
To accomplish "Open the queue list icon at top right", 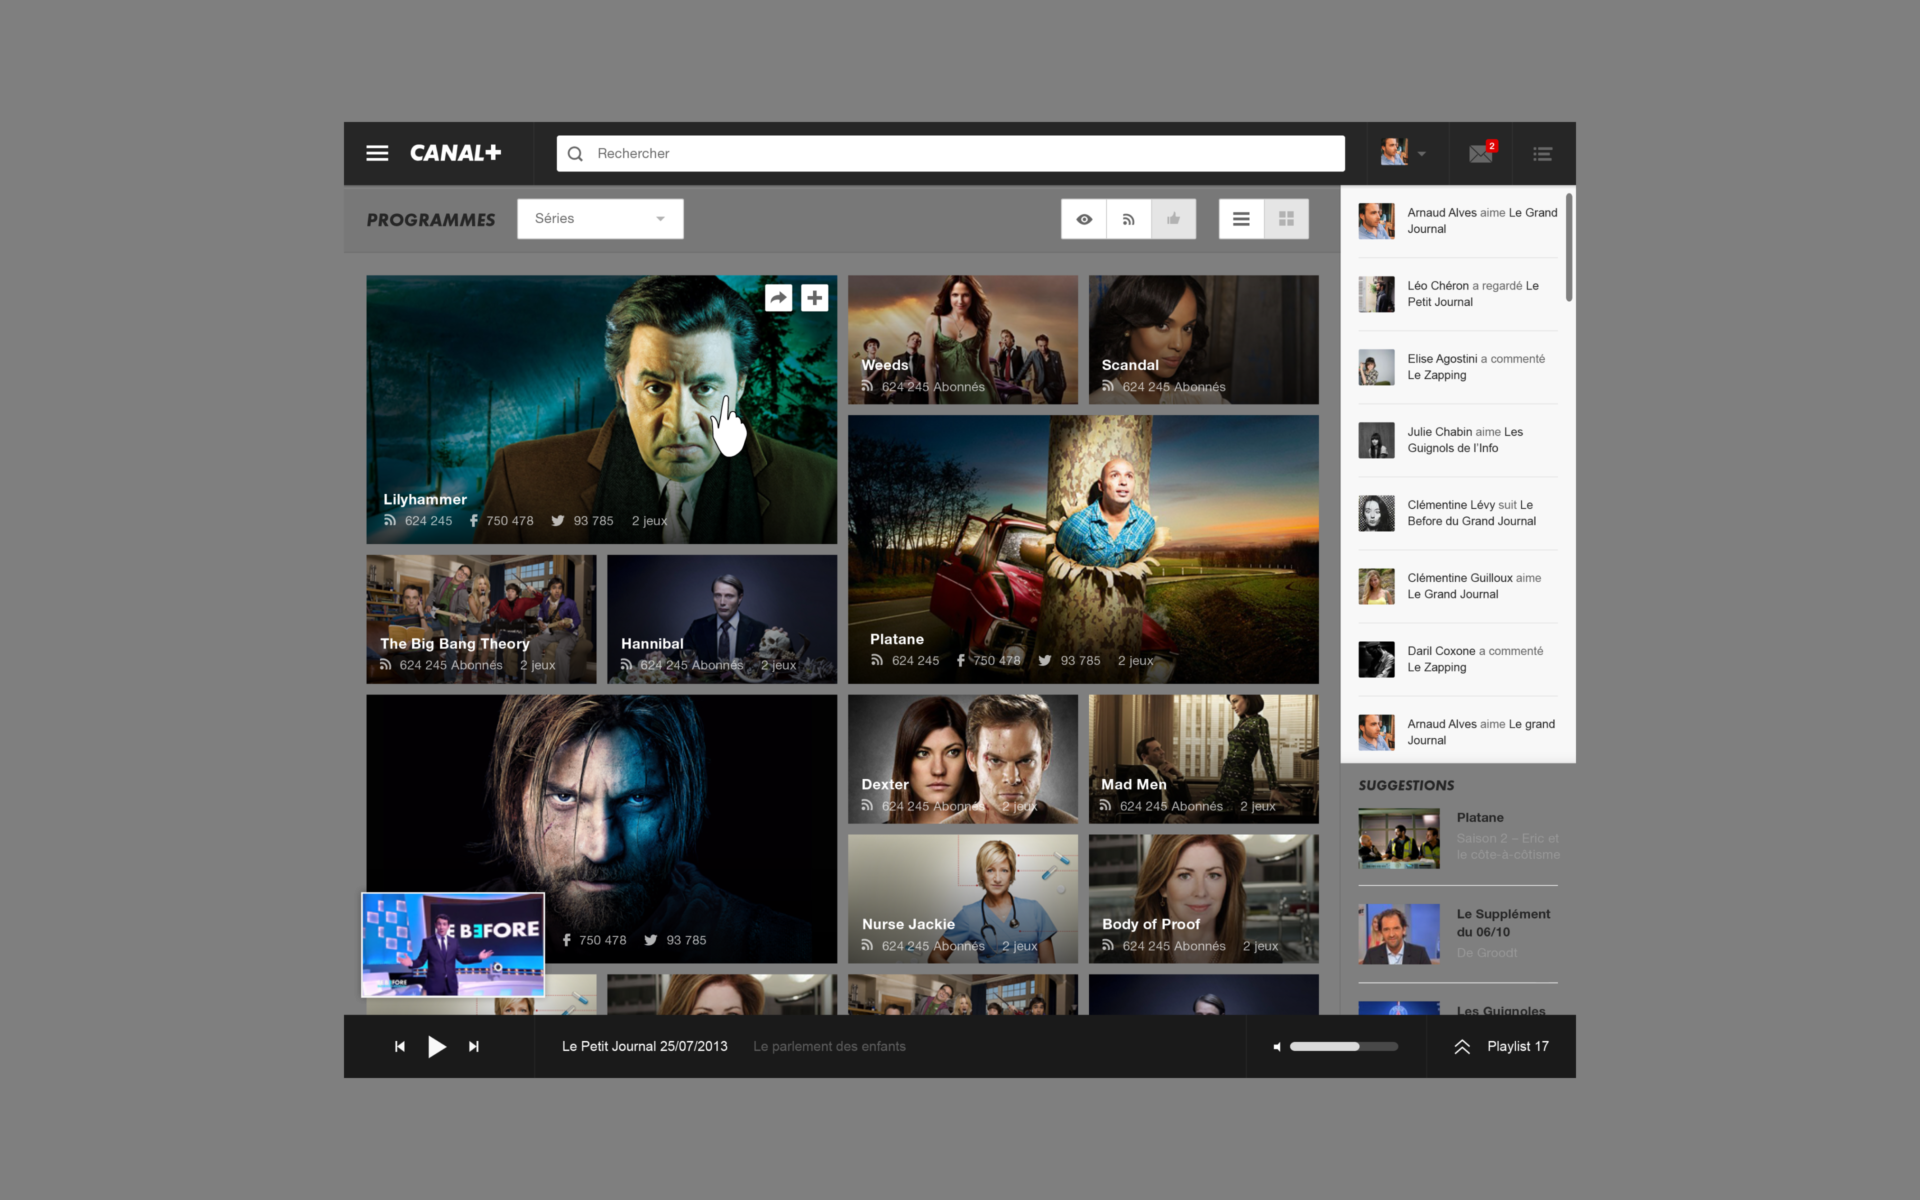I will coord(1541,153).
